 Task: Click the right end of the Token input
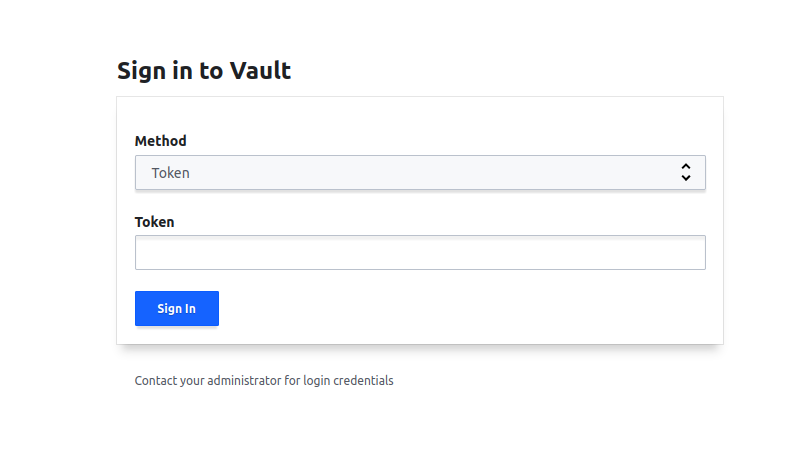696,252
